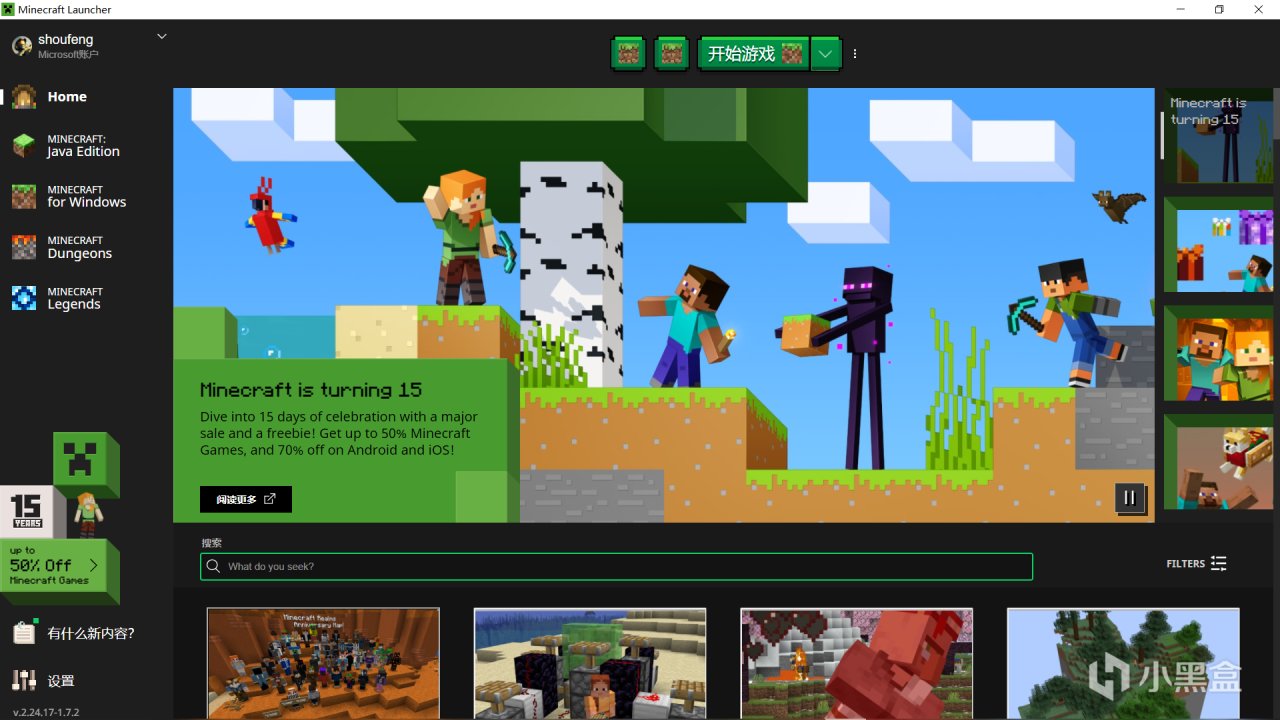
Task: Click the shoufeng profile avatar
Action: coord(21,46)
